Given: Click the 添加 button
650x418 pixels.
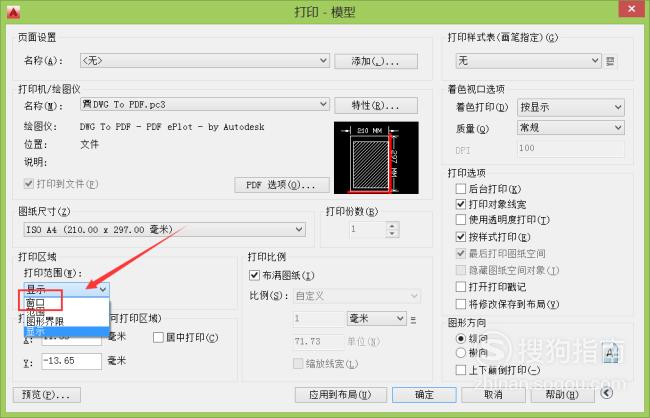Looking at the screenshot, I should click(376, 61).
